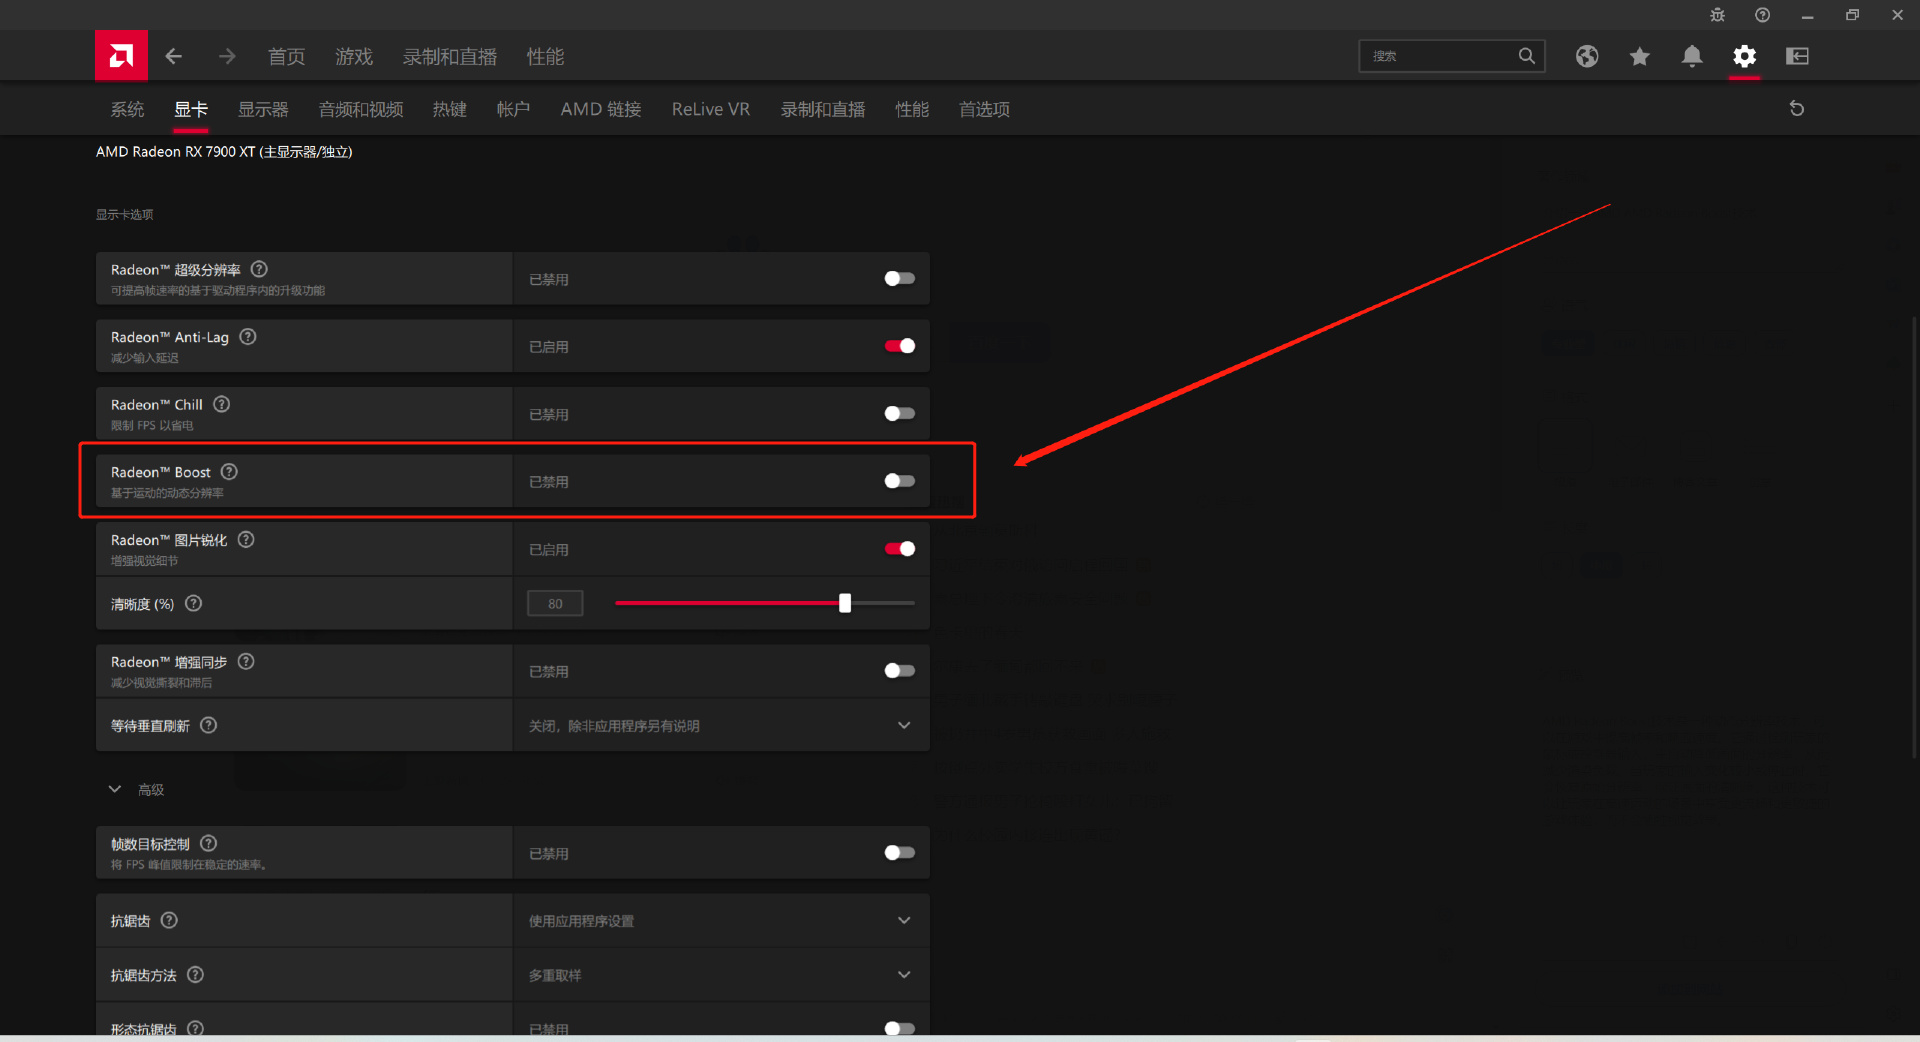The height and width of the screenshot is (1042, 1920).
Task: Show help for 帧数目标控制
Action: click(x=208, y=843)
